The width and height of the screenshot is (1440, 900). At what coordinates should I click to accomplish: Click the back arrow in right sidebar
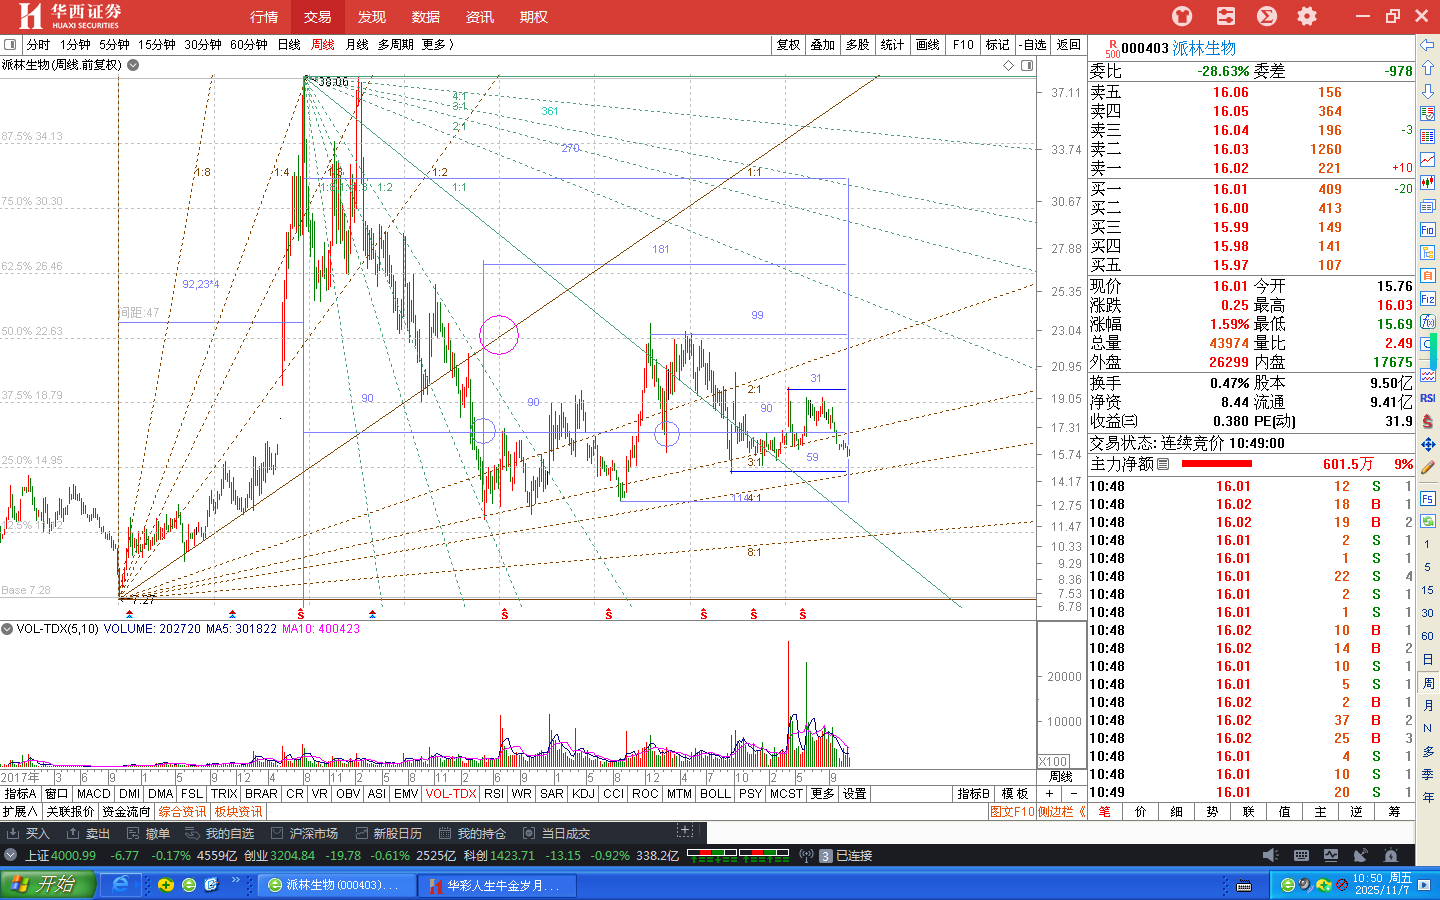click(1428, 45)
